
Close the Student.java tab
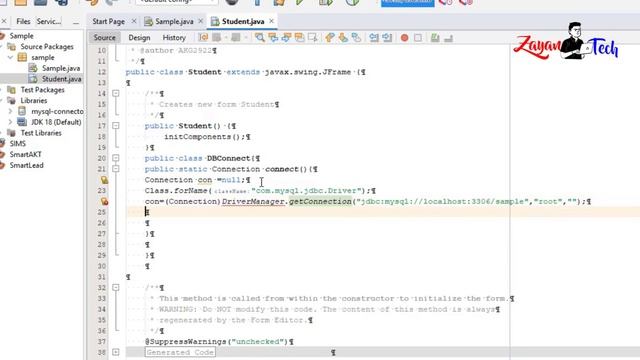(271, 21)
